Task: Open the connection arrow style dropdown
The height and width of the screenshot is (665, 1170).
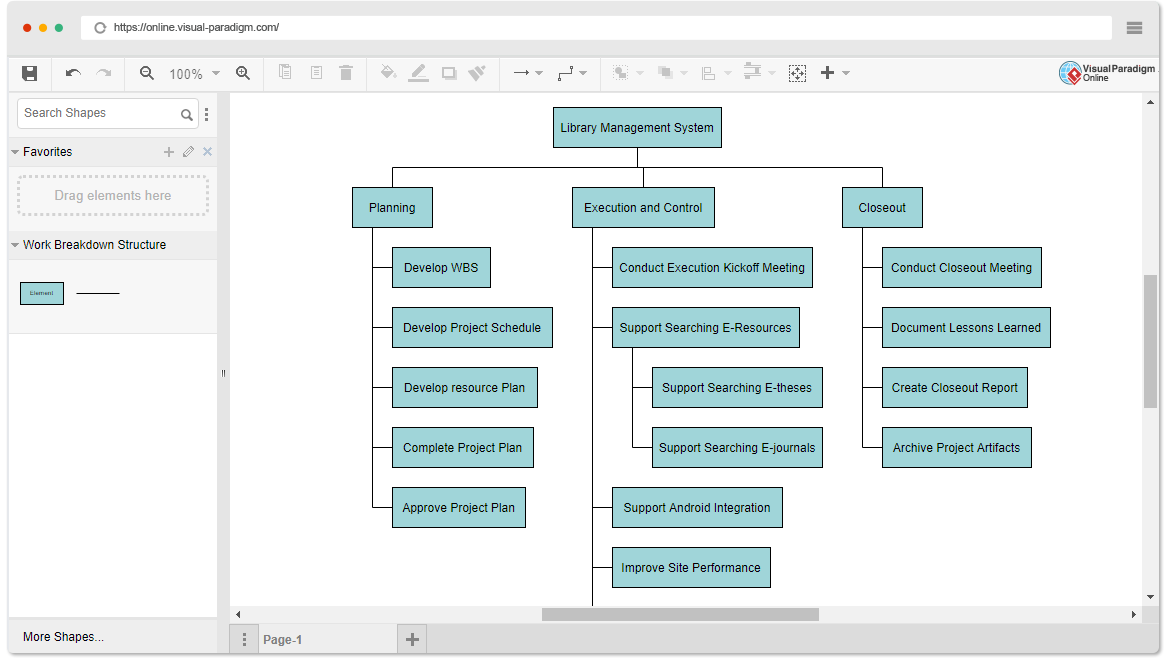Action: [x=528, y=73]
